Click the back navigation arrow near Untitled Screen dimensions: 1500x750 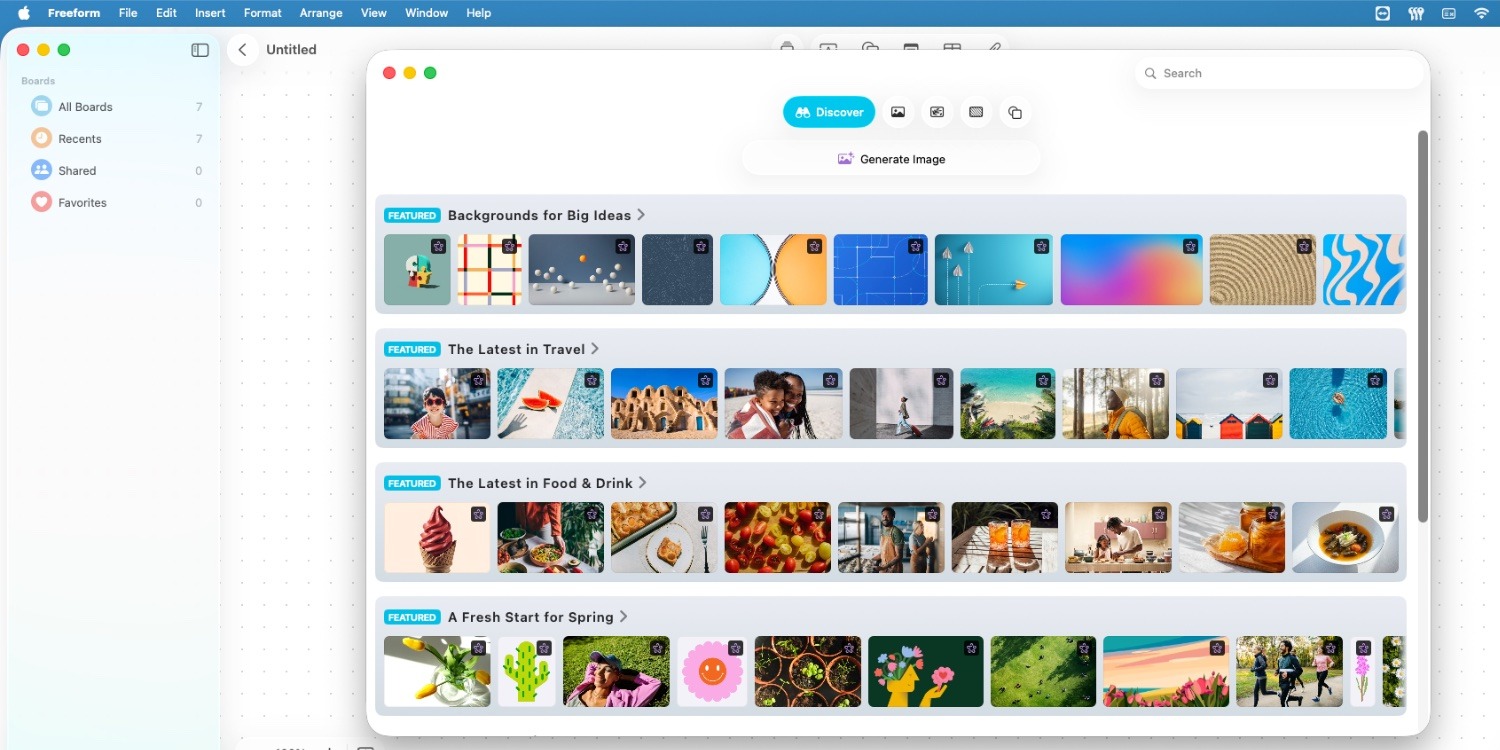pyautogui.click(x=242, y=49)
